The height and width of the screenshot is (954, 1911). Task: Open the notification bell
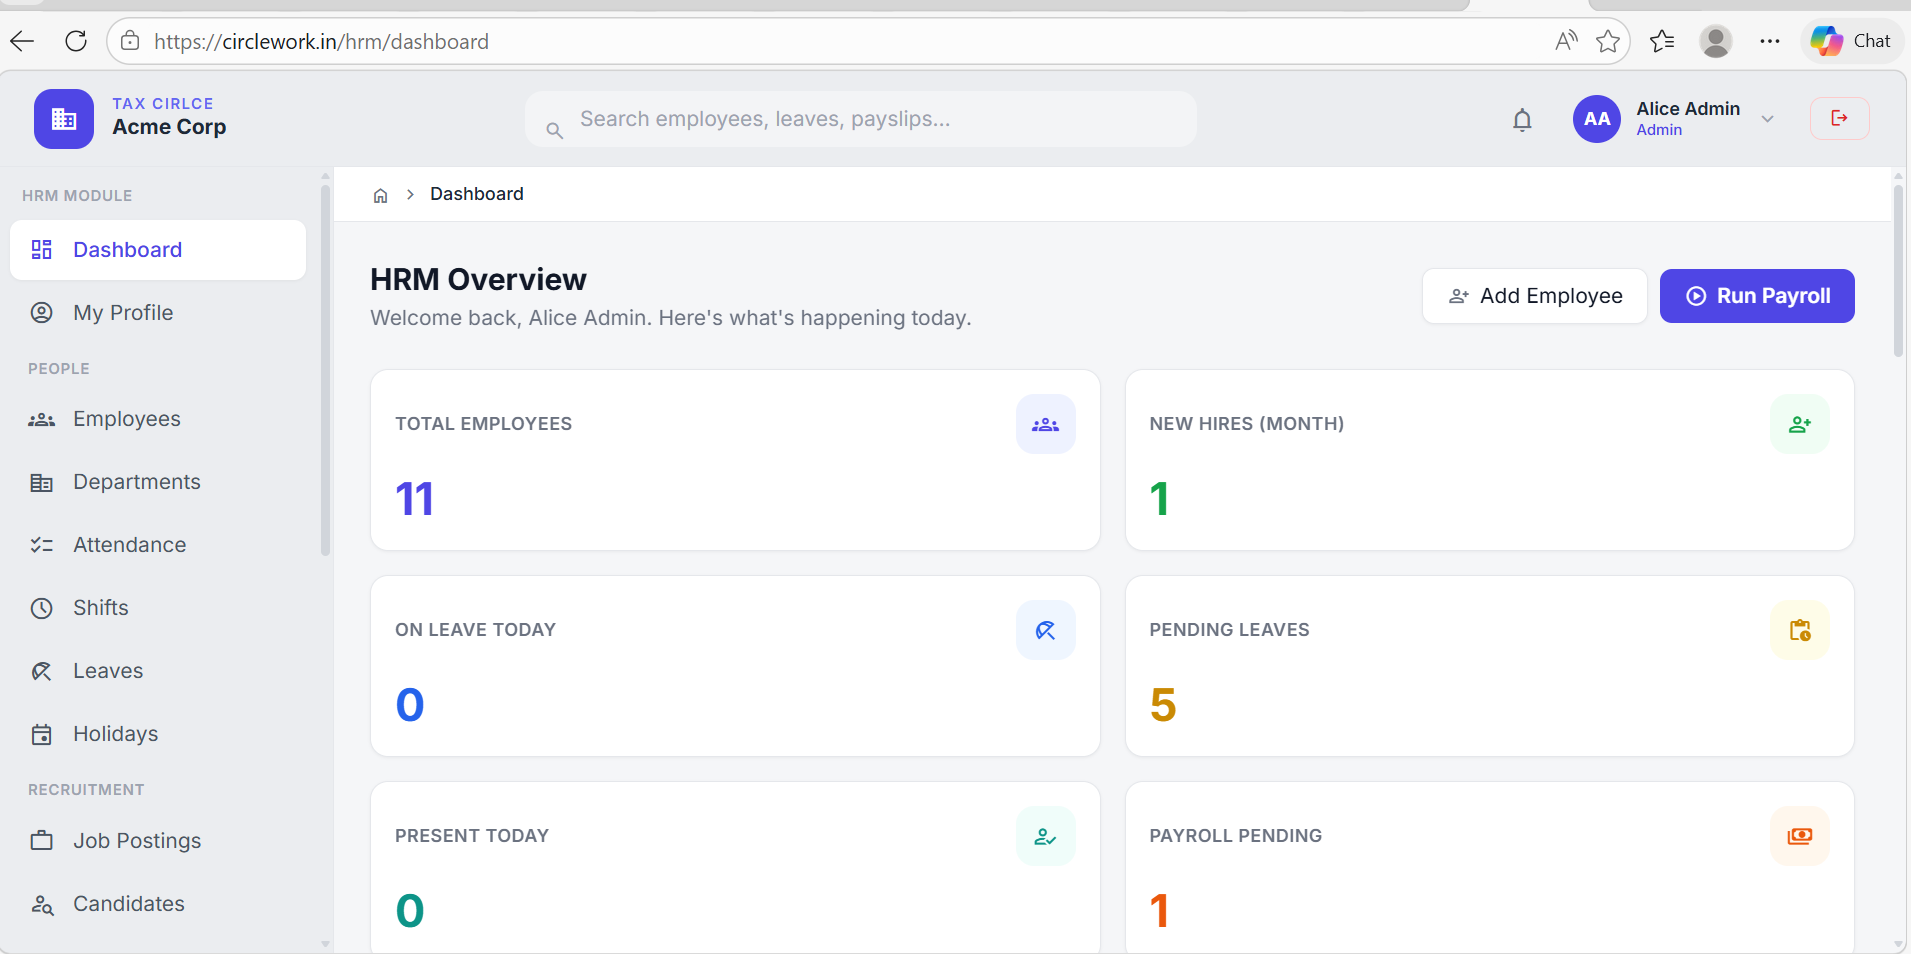pyautogui.click(x=1522, y=119)
